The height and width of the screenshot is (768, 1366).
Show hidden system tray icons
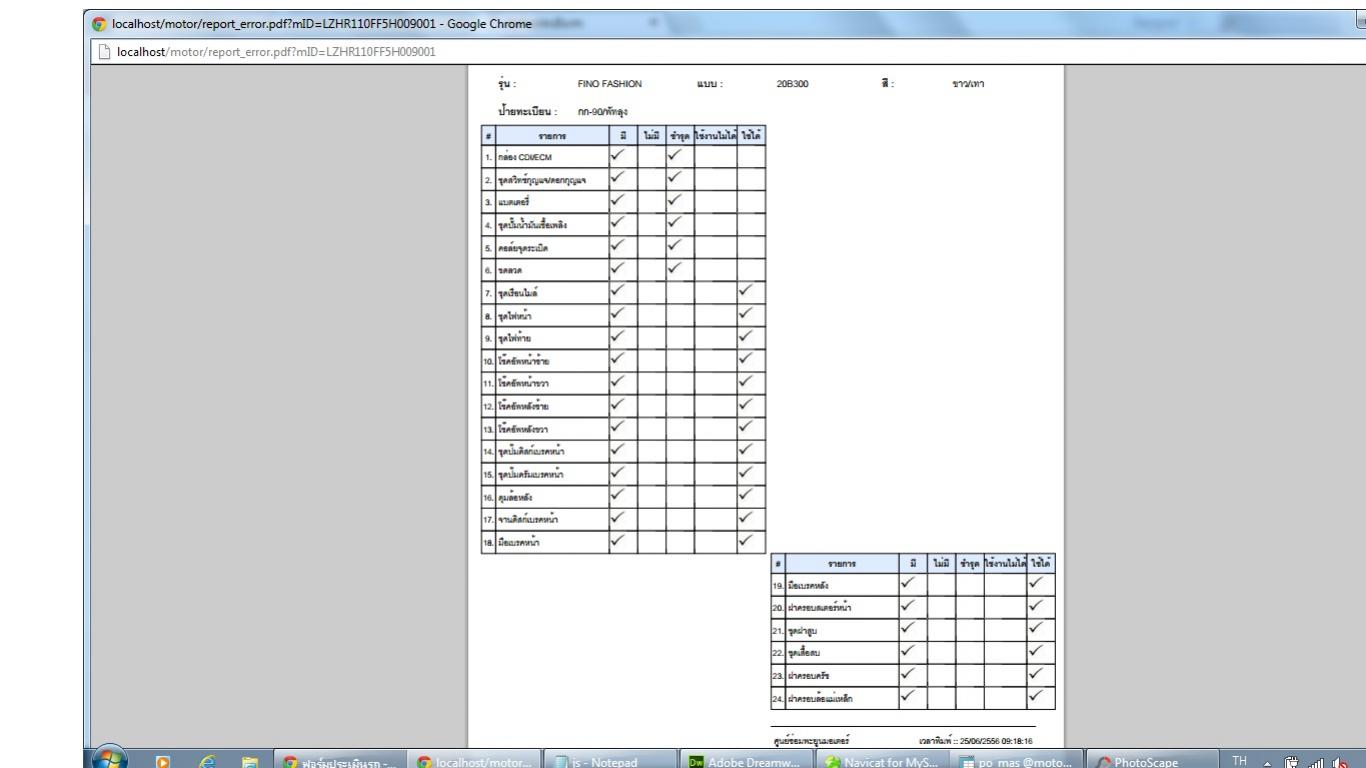[x=1268, y=762]
